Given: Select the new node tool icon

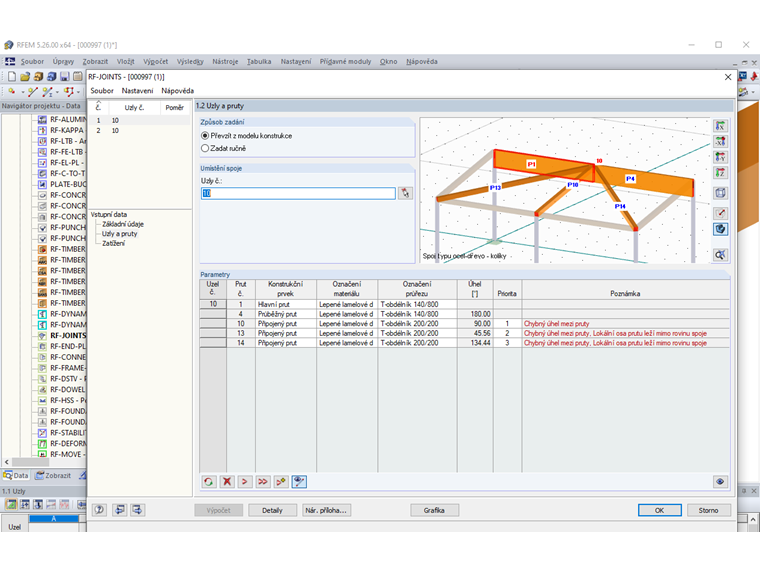Looking at the screenshot, I should [12, 91].
